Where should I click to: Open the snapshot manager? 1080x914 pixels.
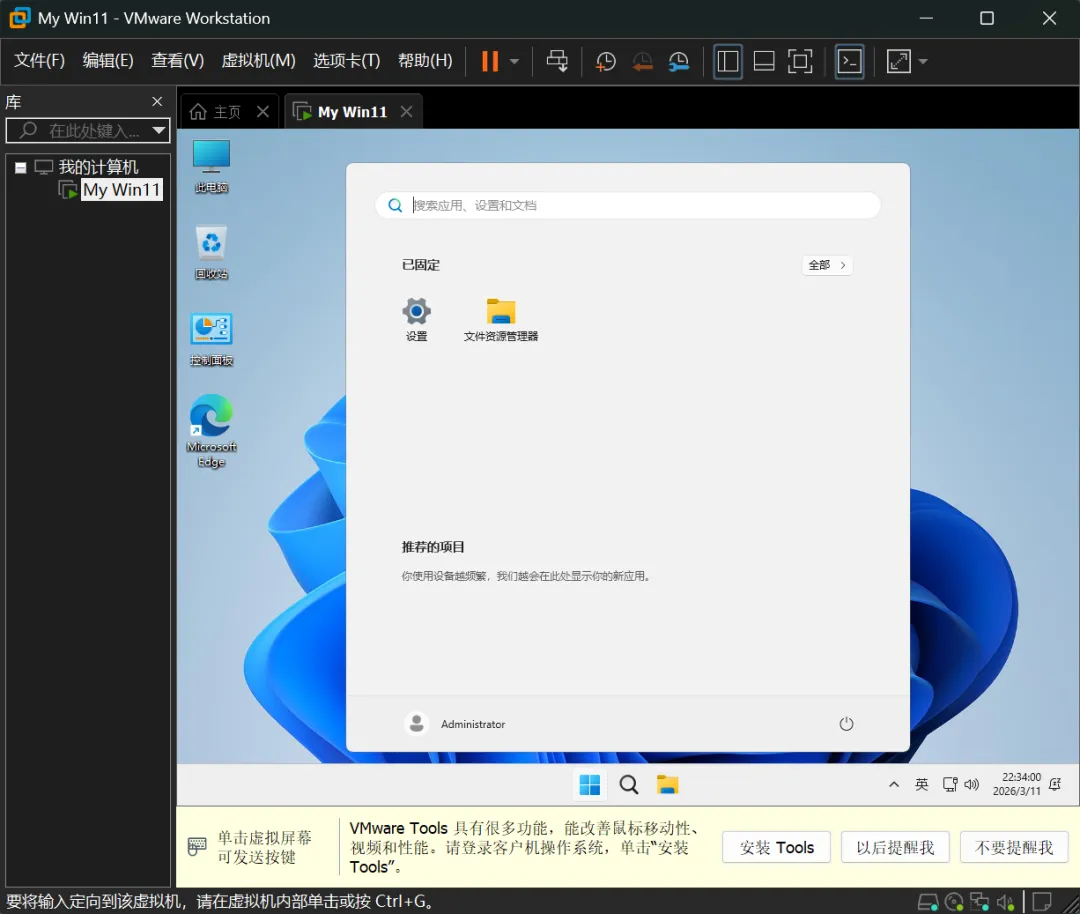tap(678, 61)
